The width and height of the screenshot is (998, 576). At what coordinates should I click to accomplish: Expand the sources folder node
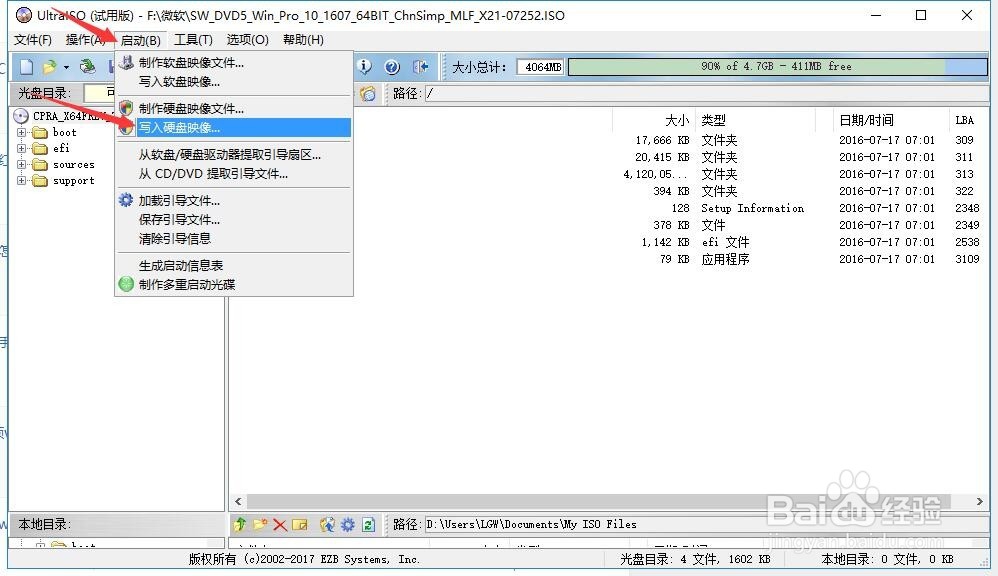(22, 165)
